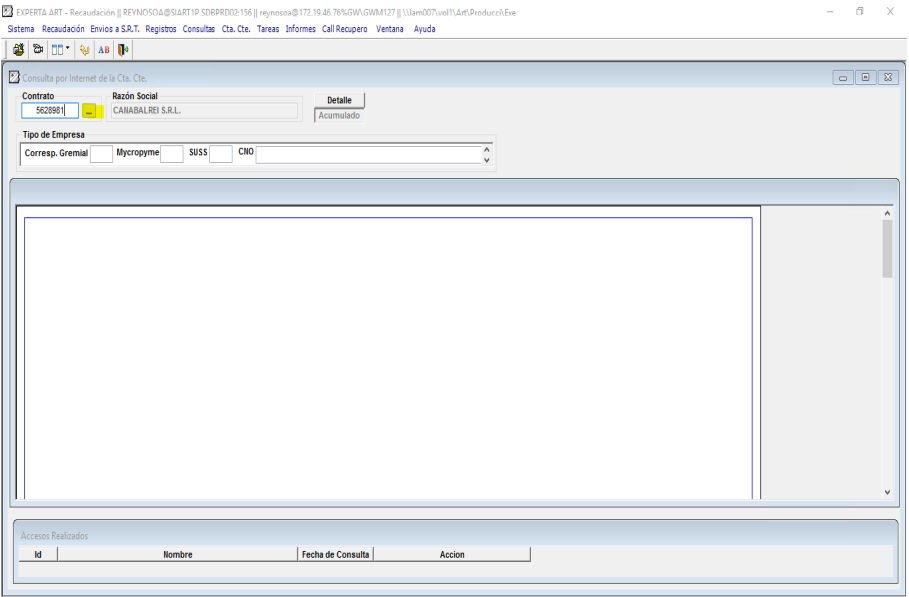Click the Mycropyme box

point(172,154)
